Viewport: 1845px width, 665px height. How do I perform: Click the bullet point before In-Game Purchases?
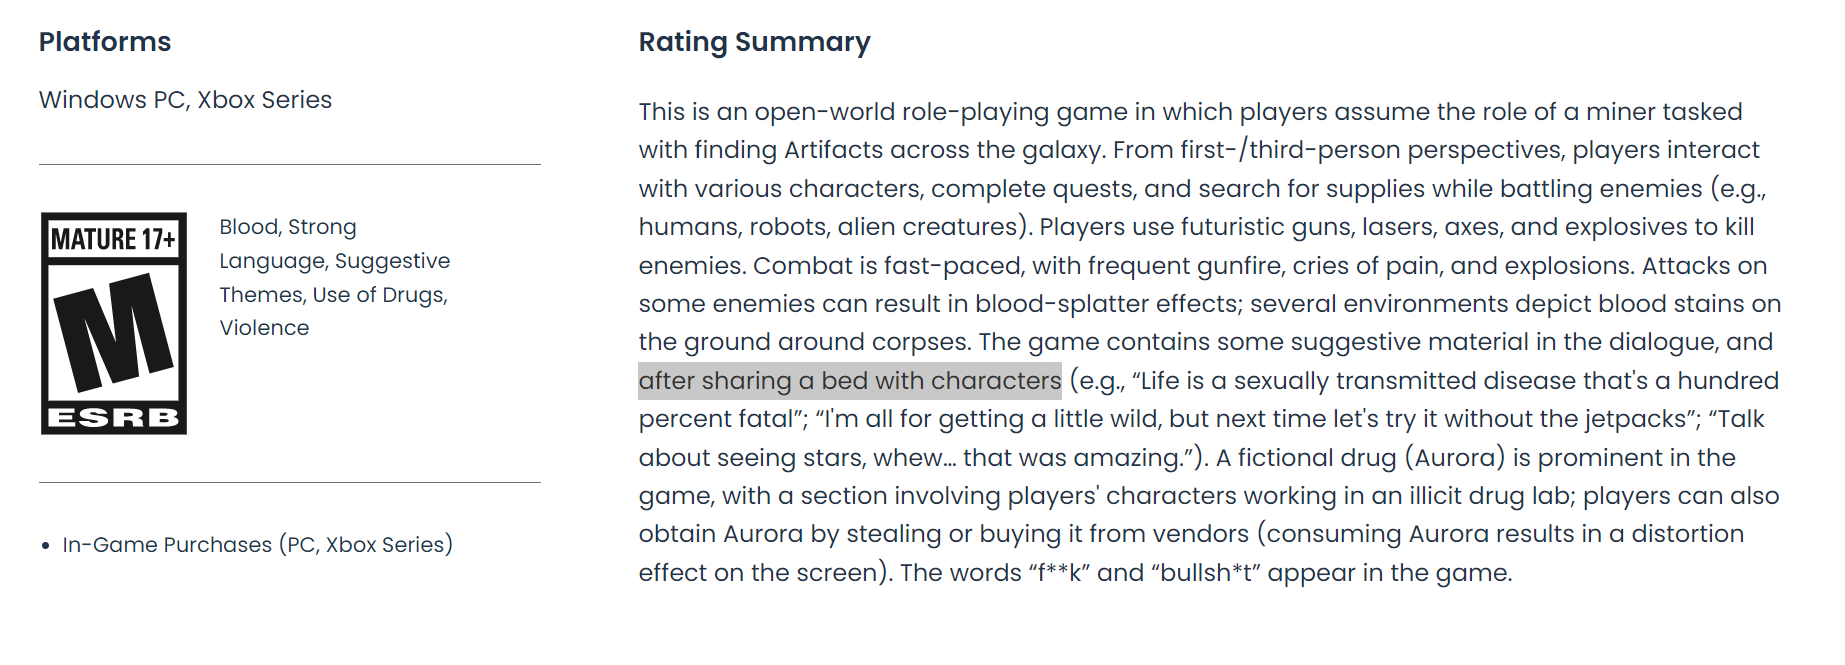[46, 546]
